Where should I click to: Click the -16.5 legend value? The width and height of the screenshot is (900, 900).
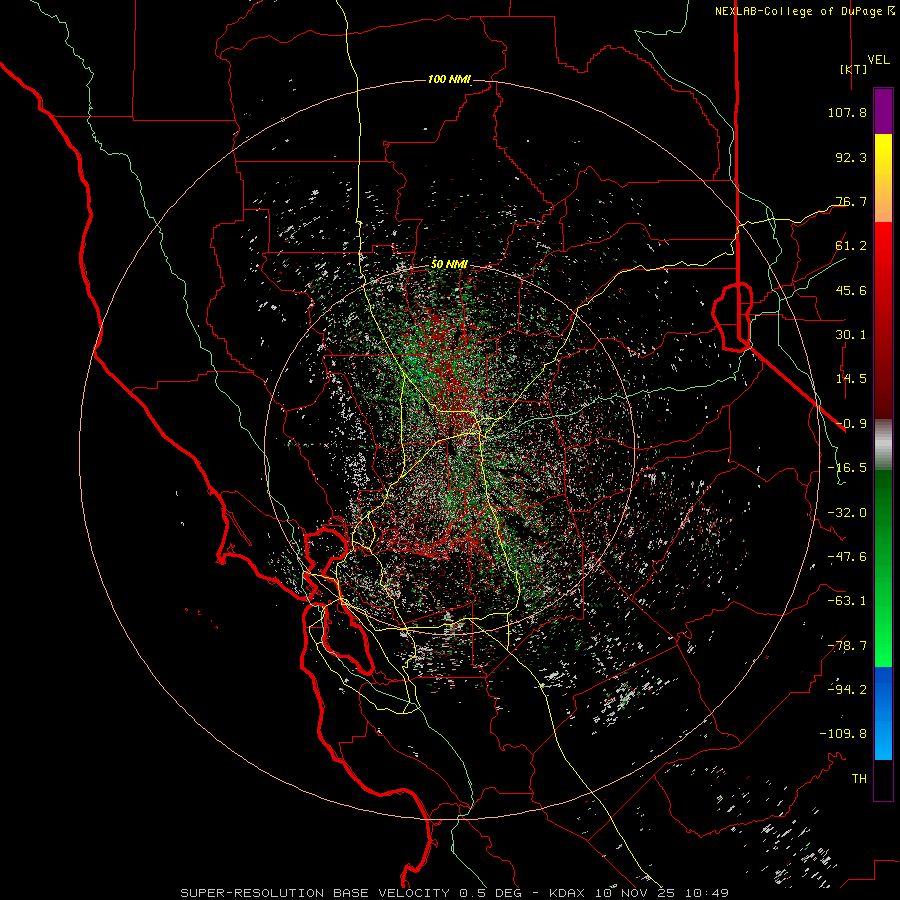(847, 468)
